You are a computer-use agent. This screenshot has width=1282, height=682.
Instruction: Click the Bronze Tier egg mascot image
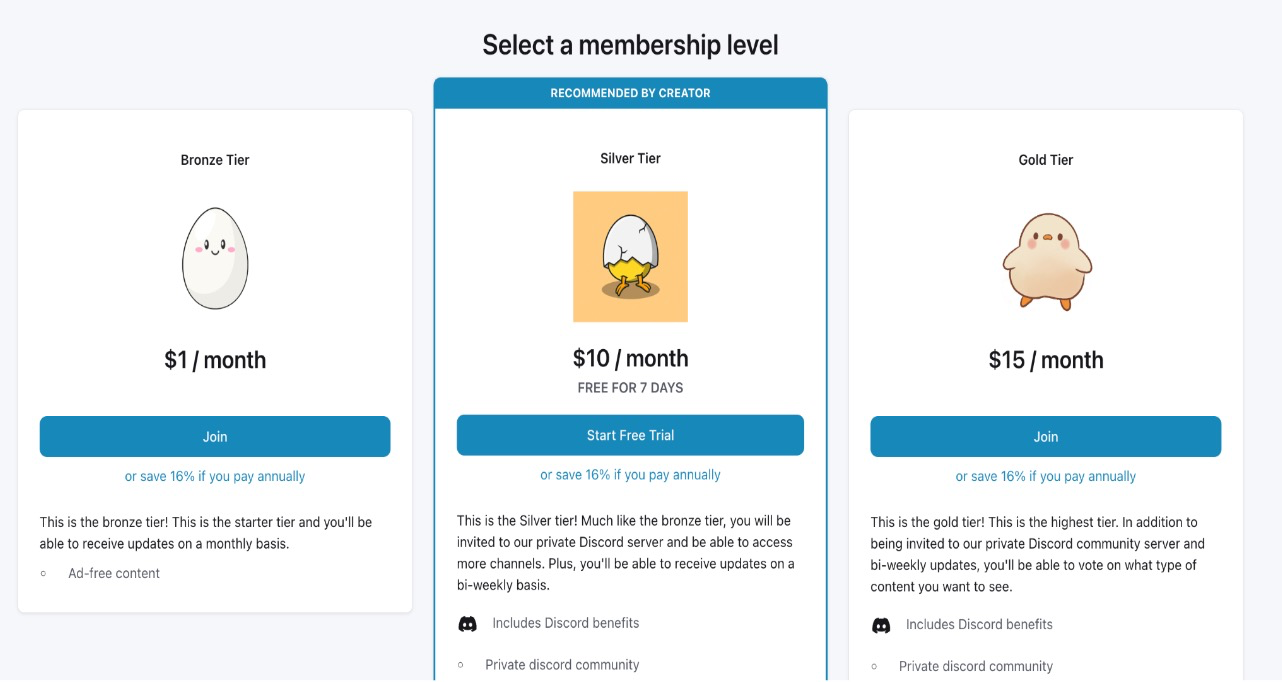pyautogui.click(x=214, y=257)
